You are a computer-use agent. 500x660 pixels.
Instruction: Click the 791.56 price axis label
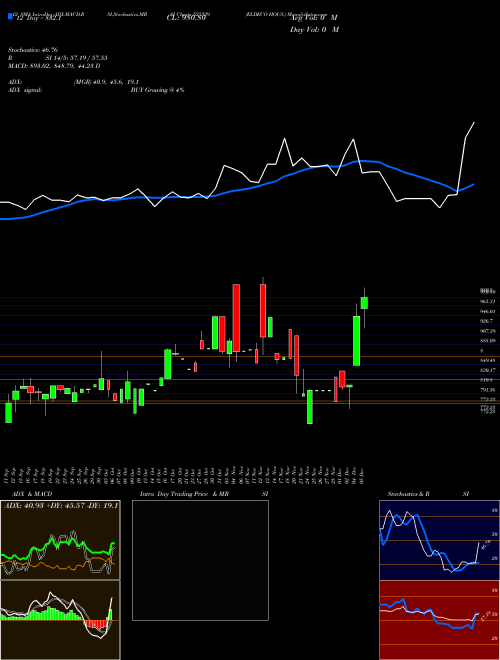click(x=487, y=390)
